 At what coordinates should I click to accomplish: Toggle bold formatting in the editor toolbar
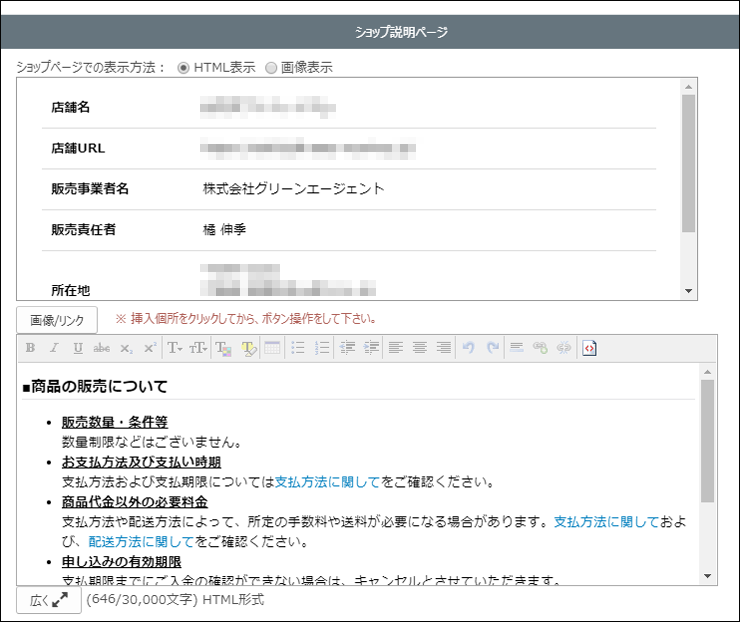click(31, 348)
